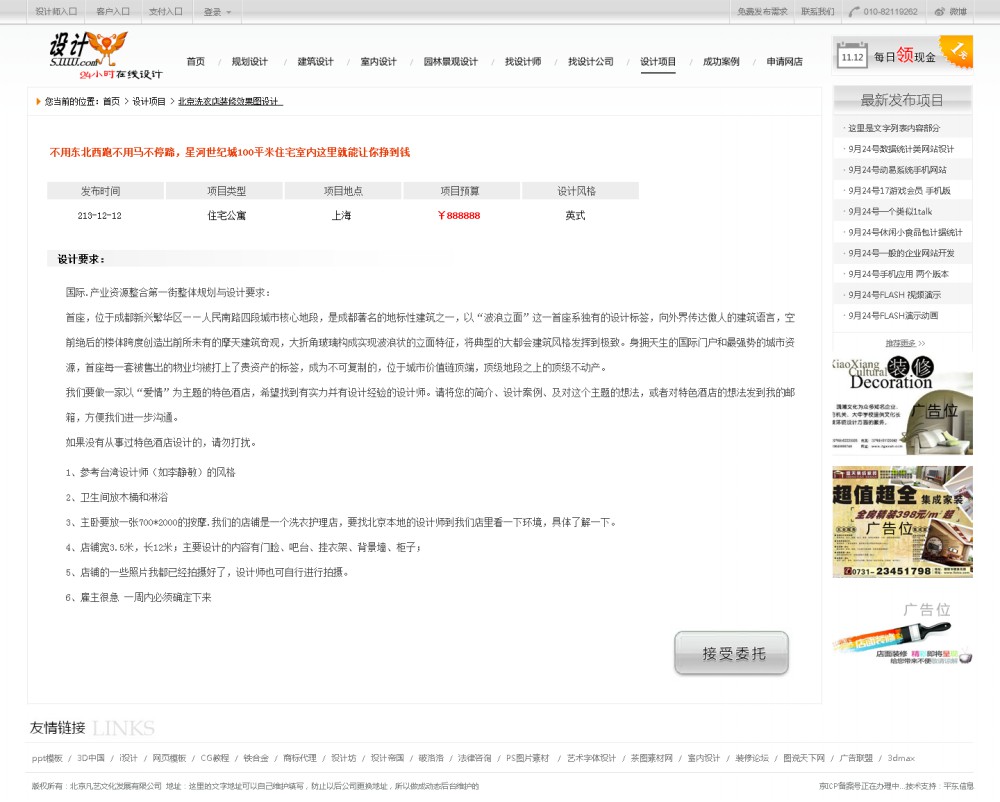Click the Weibo (微博) icon top right

coord(938,10)
